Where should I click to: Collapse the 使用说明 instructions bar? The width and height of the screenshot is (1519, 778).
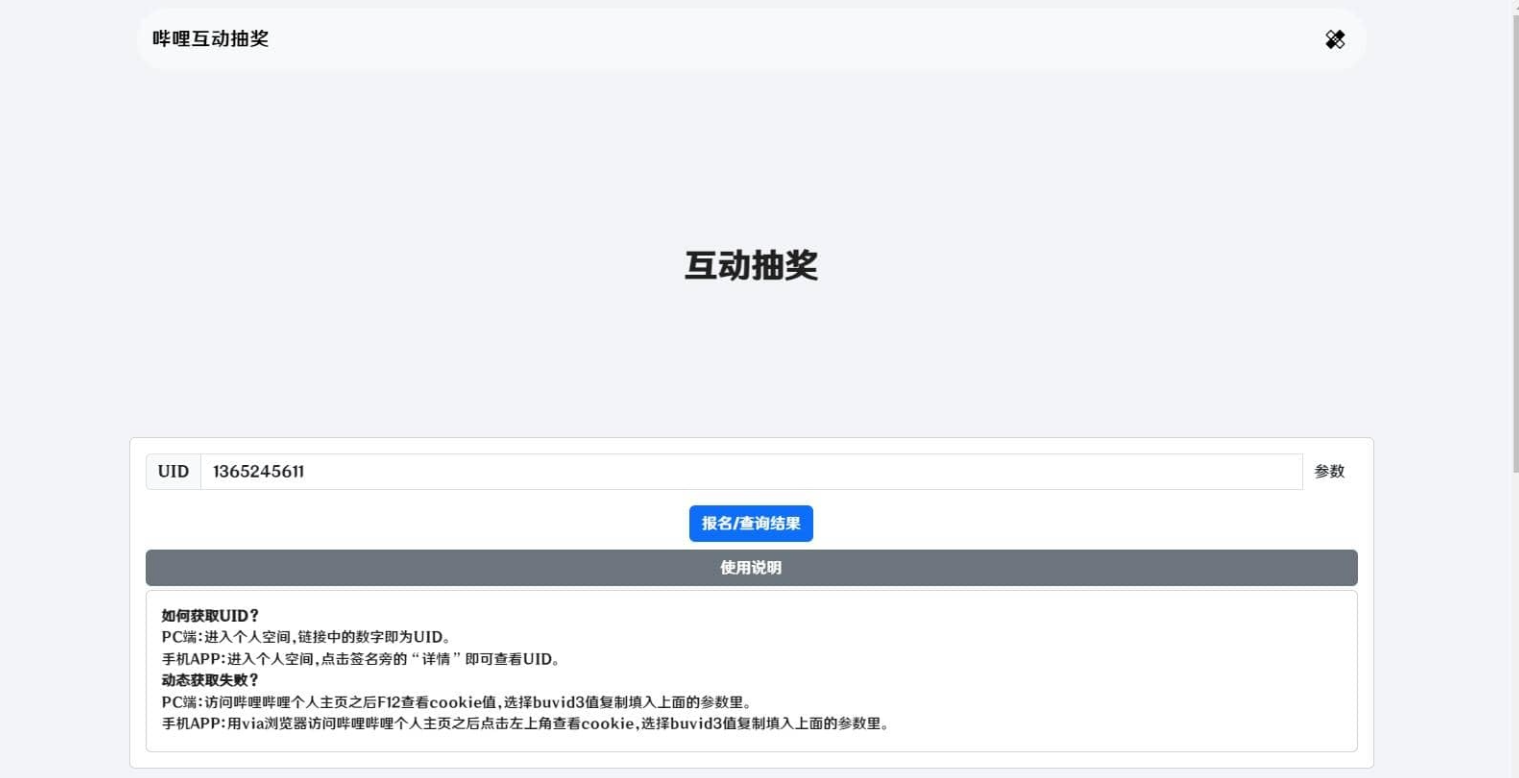pyautogui.click(x=751, y=568)
